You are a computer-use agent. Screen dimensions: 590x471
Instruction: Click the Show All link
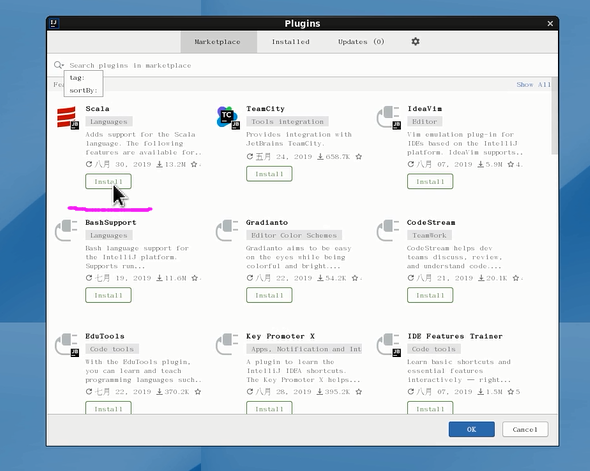(533, 85)
